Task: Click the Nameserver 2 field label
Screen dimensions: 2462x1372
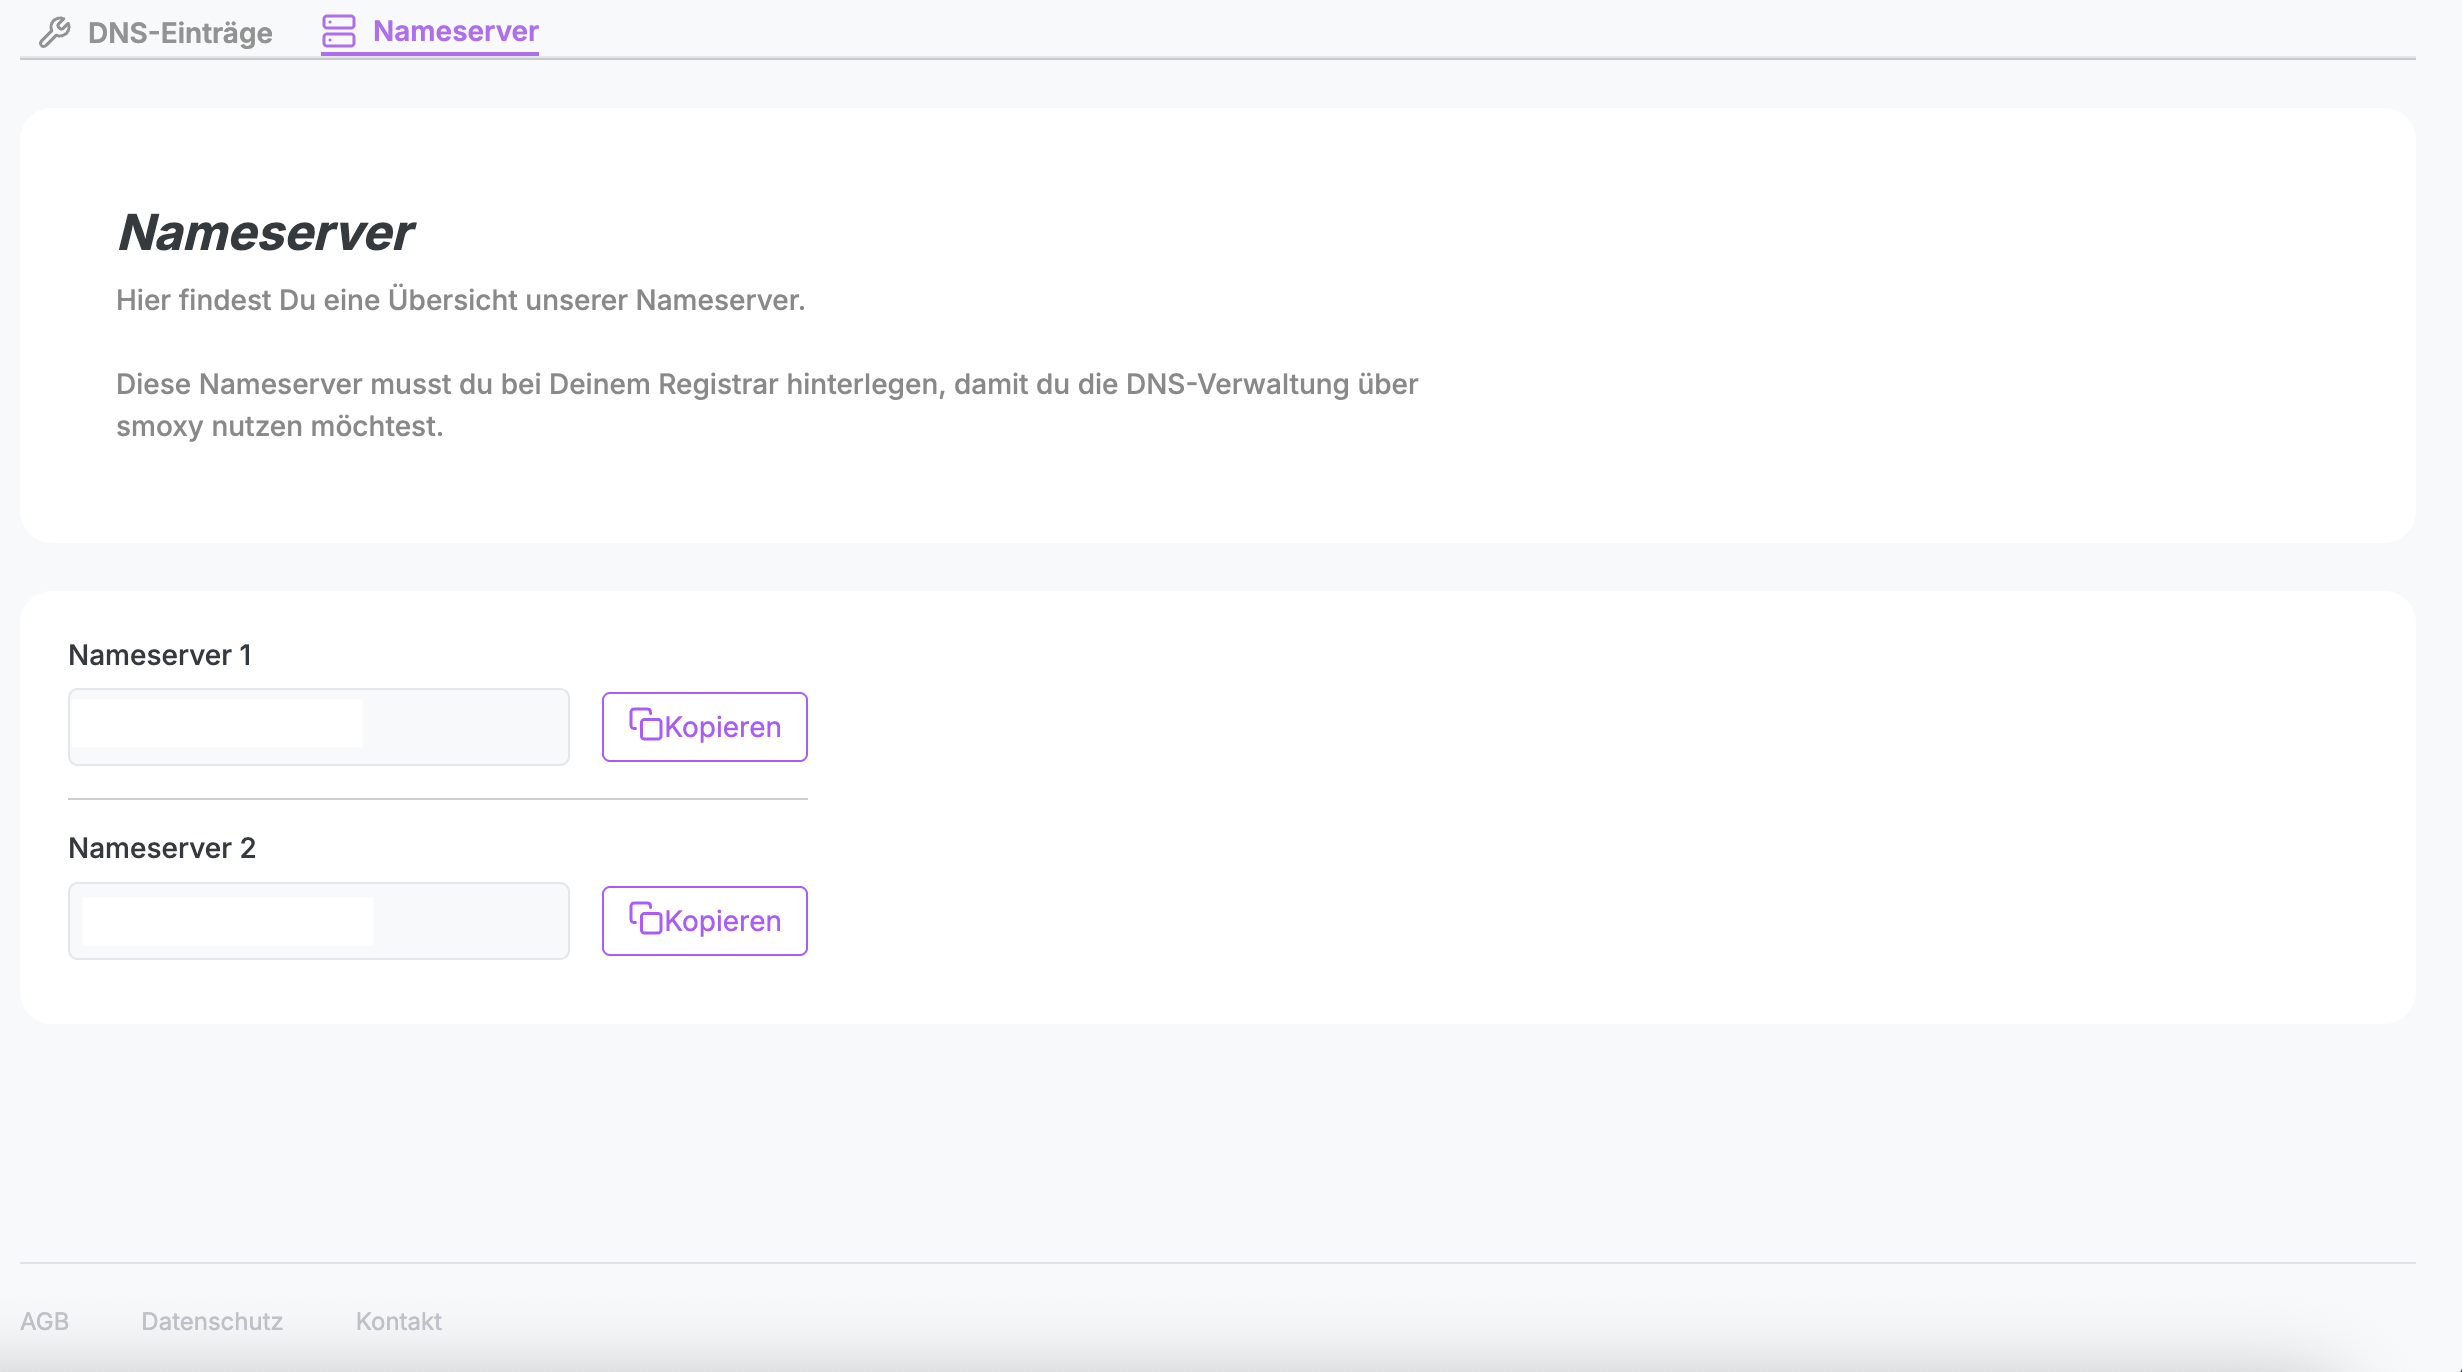Action: coord(162,848)
